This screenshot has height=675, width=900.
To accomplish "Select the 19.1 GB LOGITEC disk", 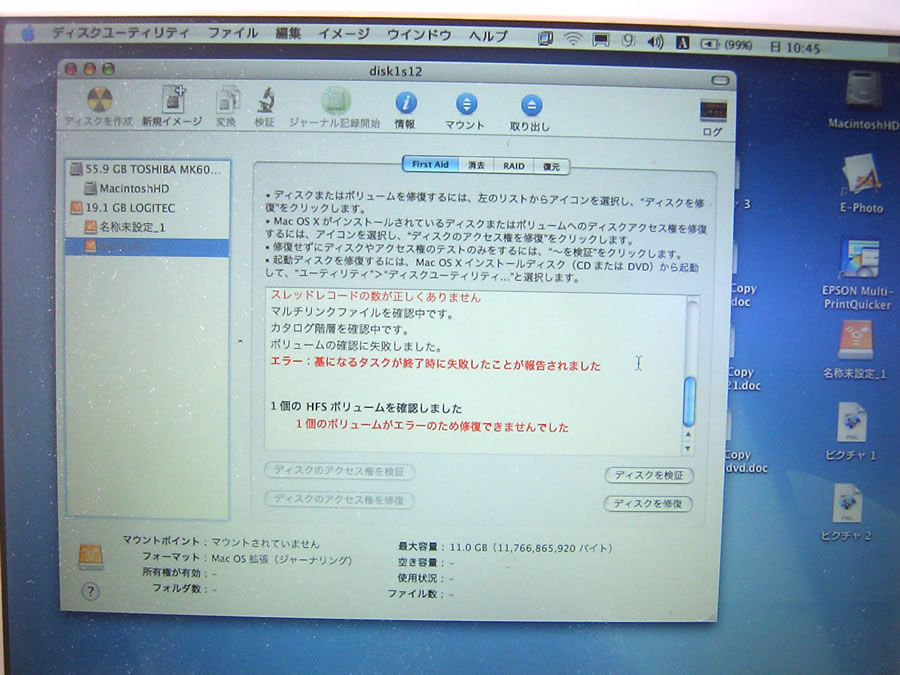I will [x=148, y=208].
